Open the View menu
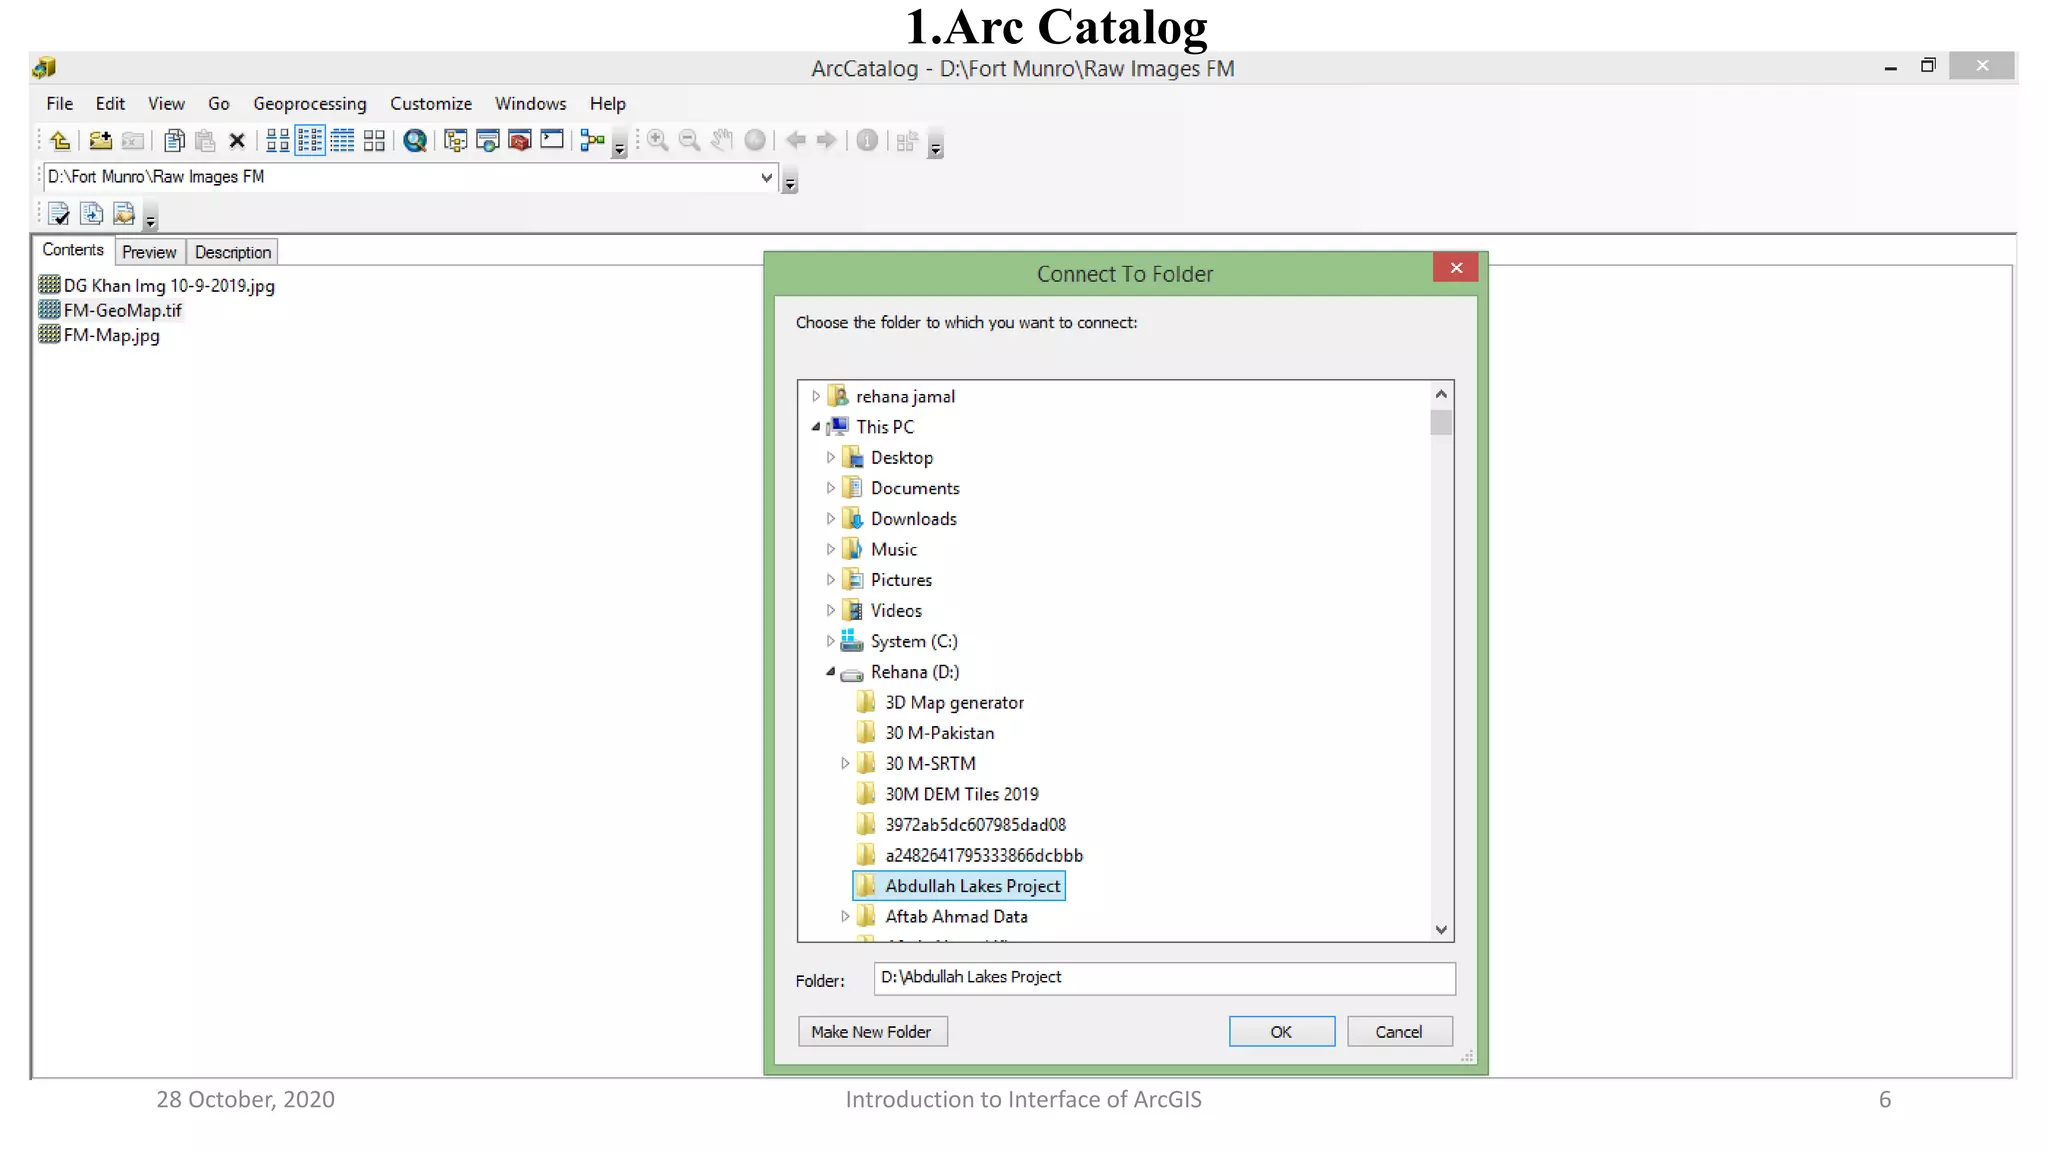The image size is (2048, 1152). (166, 104)
